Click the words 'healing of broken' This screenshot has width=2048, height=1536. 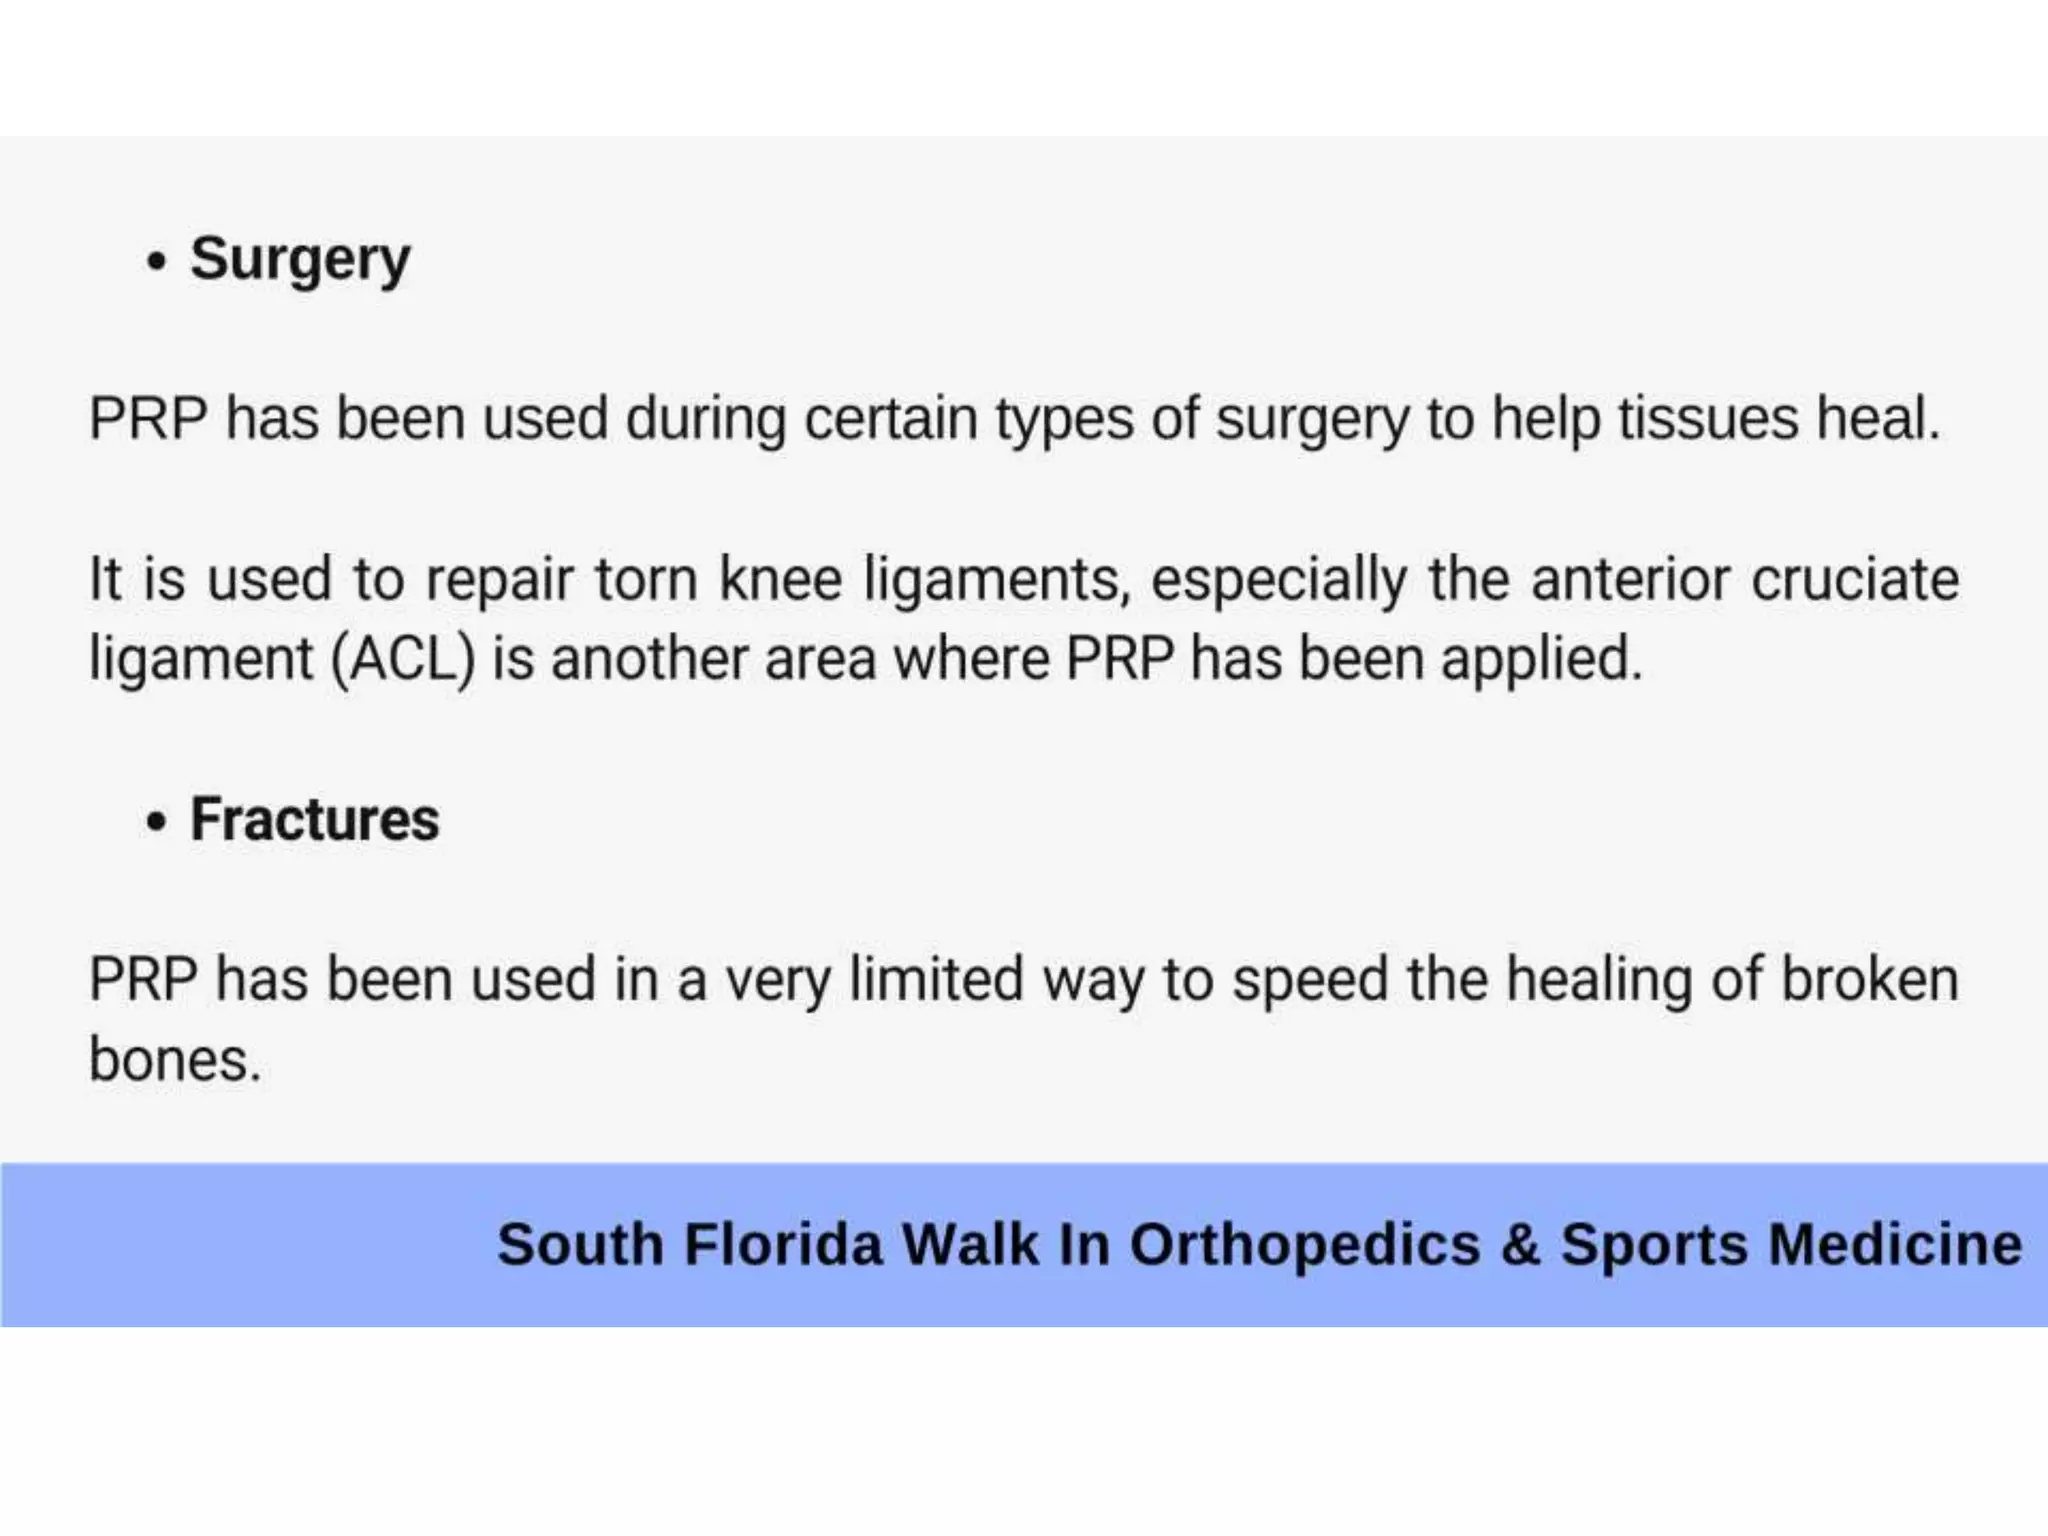1732,980
